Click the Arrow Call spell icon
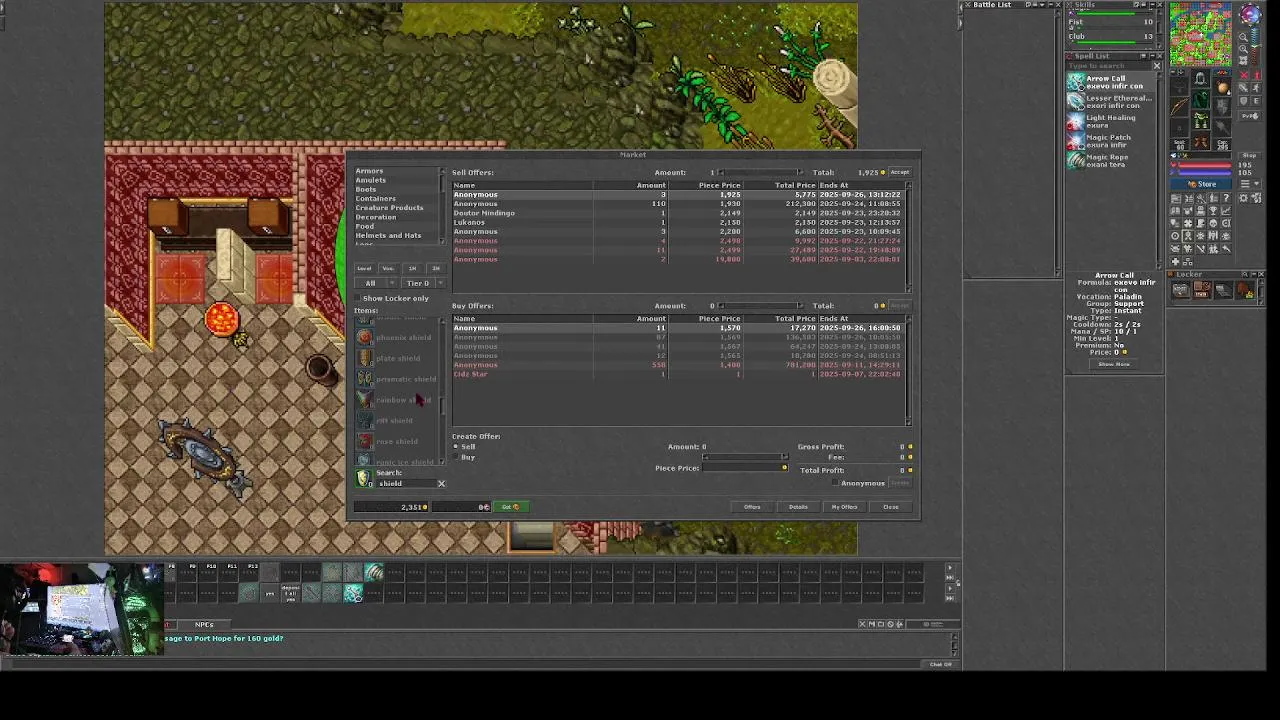The width and height of the screenshot is (1280, 720). (x=1076, y=82)
